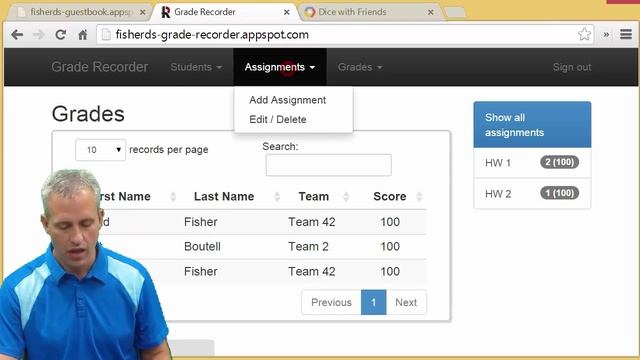Image resolution: width=640 pixels, height=360 pixels.
Task: Click the Previous pagination button
Action: point(331,302)
